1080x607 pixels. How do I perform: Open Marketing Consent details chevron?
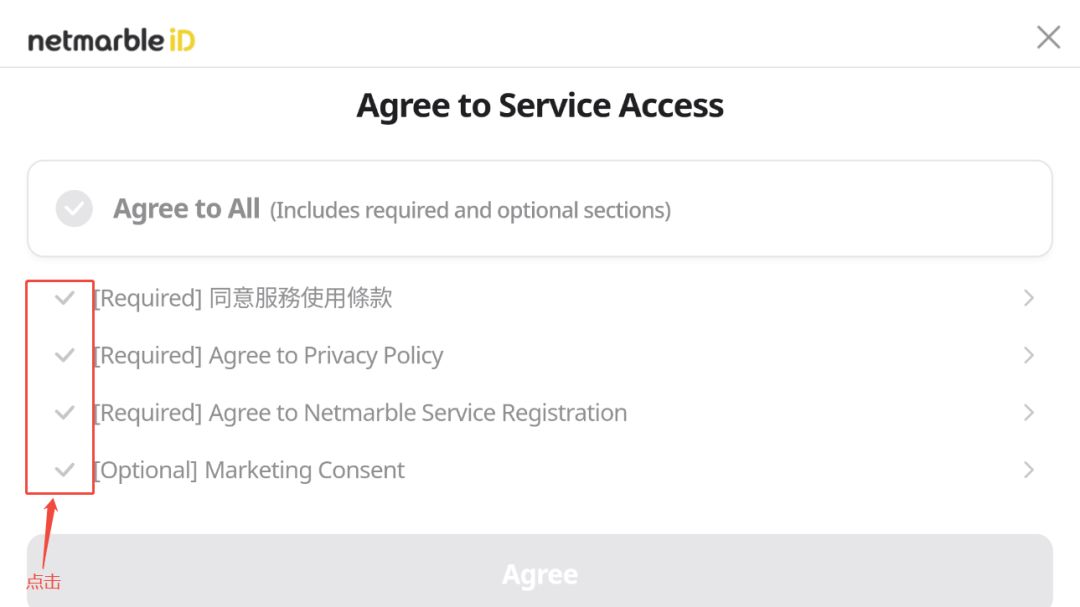coord(1029,469)
